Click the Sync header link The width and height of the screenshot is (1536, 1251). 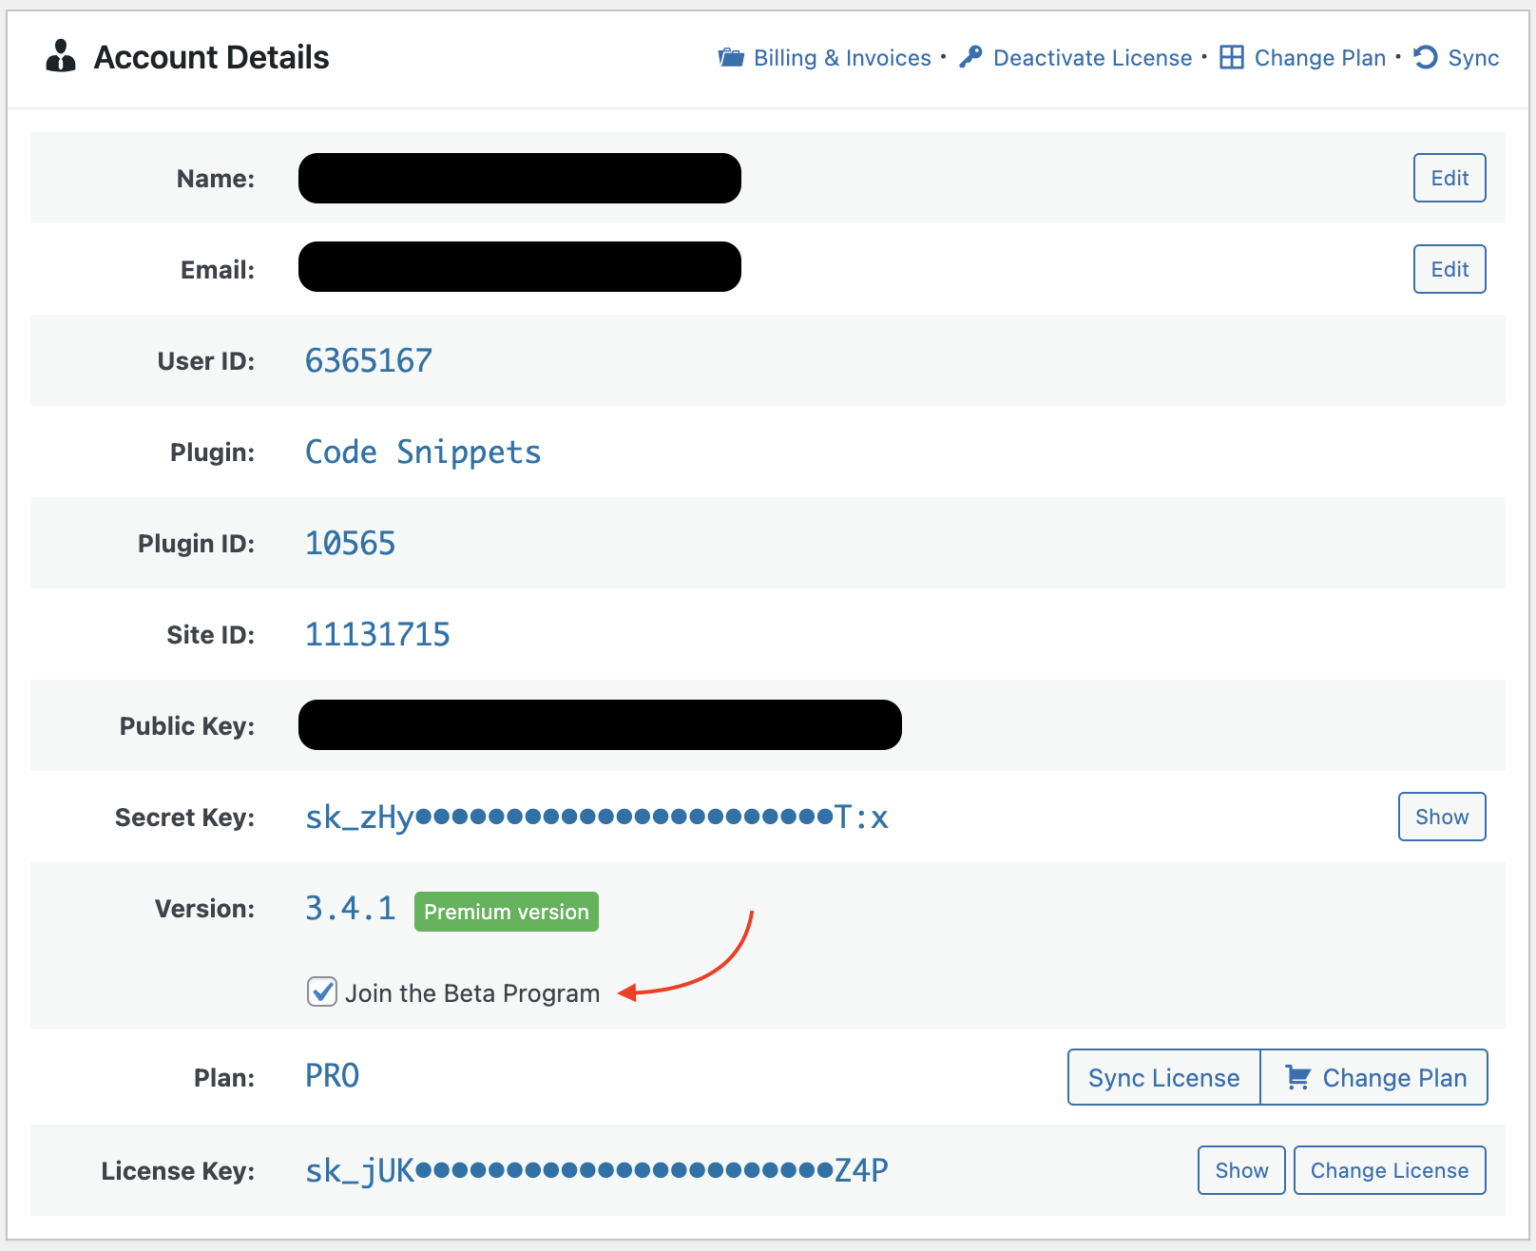pyautogui.click(x=1473, y=58)
